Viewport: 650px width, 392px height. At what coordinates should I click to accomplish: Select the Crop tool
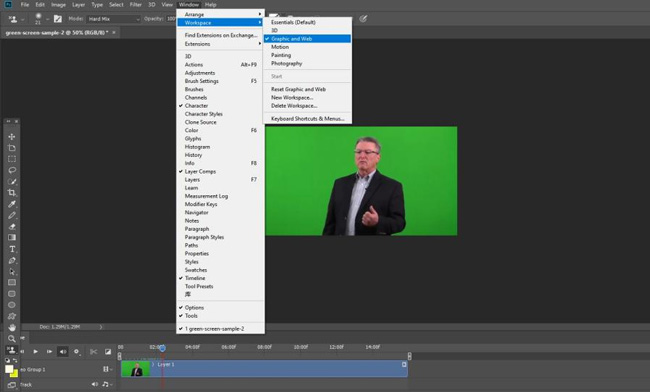point(12,193)
